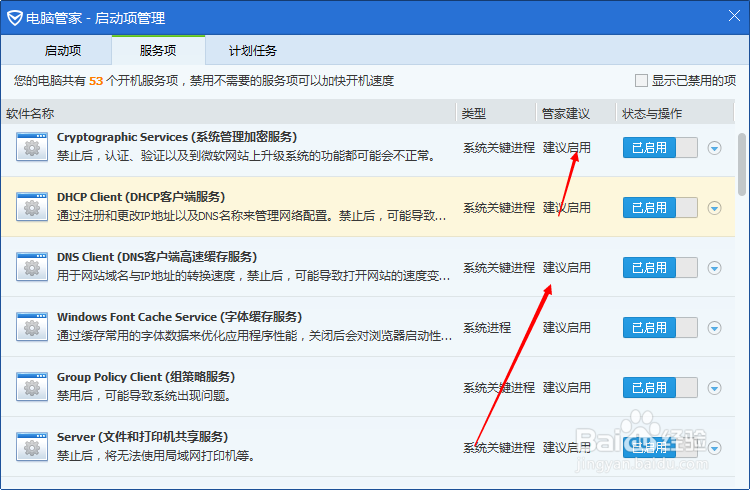
Task: Expand the Cryptographic Services dropdown arrow
Action: click(715, 148)
